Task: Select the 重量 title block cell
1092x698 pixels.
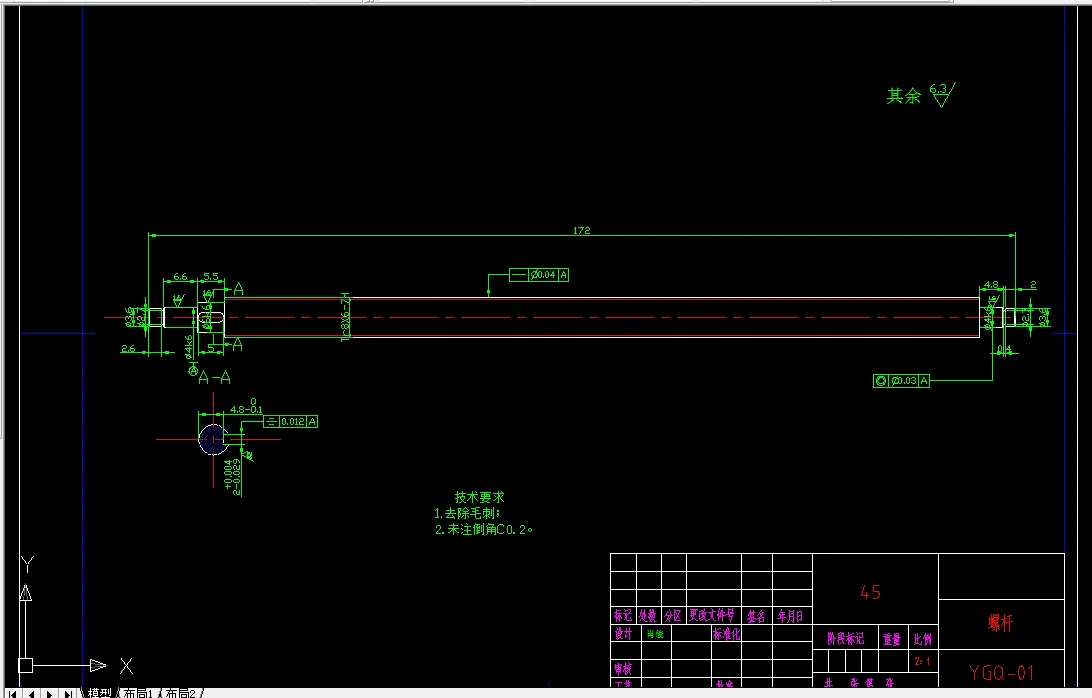Action: click(x=892, y=639)
